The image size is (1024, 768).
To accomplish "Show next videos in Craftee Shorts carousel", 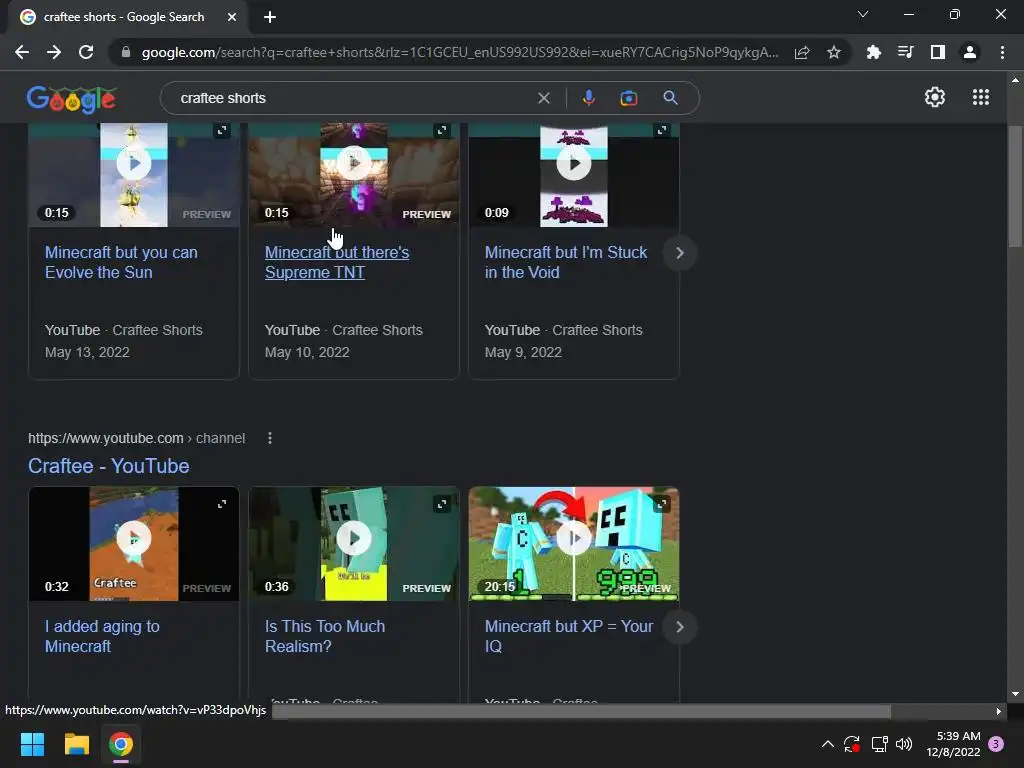I will pos(679,253).
